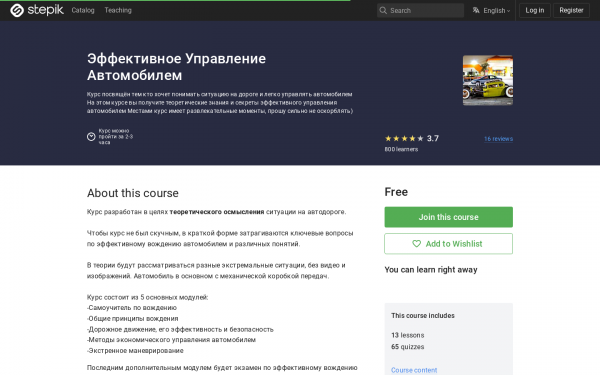Screen dimensions: 600x375
Task: Click the language translate icon
Action: coord(476,10)
